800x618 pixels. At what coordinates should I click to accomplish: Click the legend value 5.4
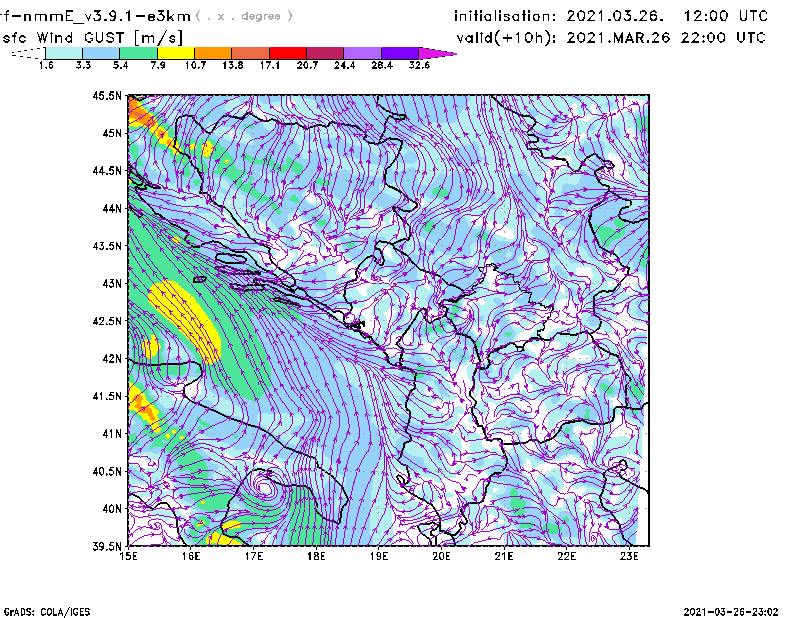click(120, 65)
